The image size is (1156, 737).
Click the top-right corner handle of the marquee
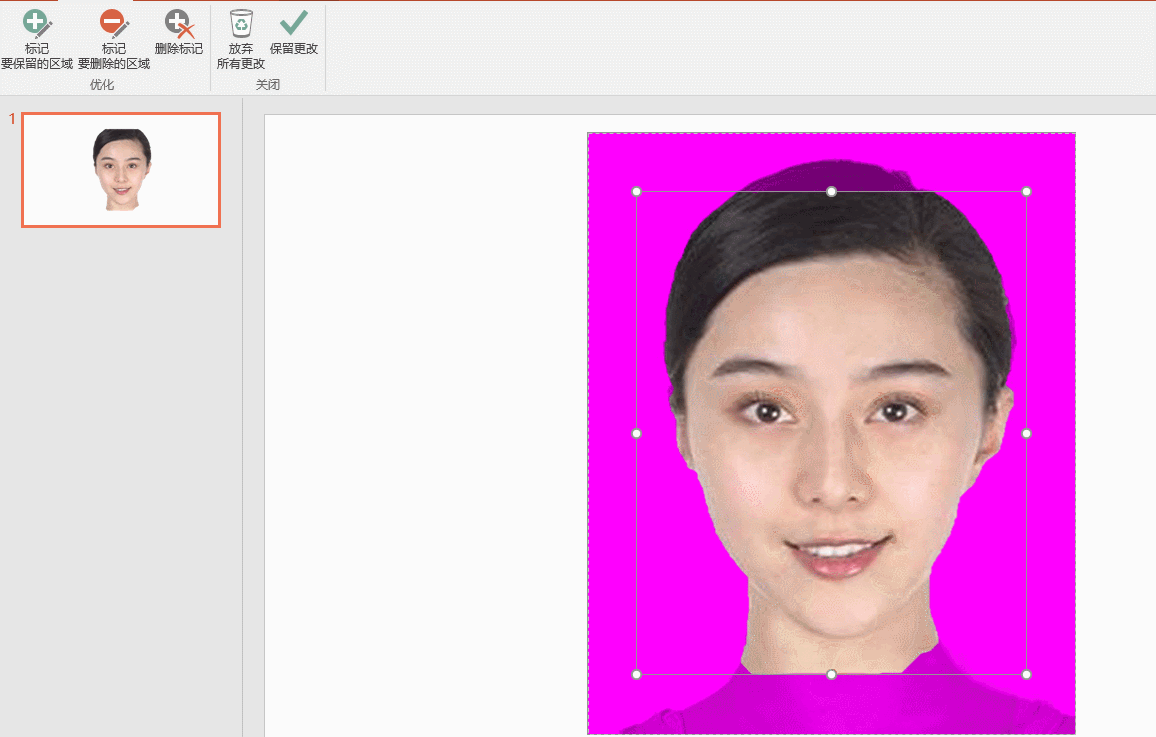pyautogui.click(x=1026, y=191)
